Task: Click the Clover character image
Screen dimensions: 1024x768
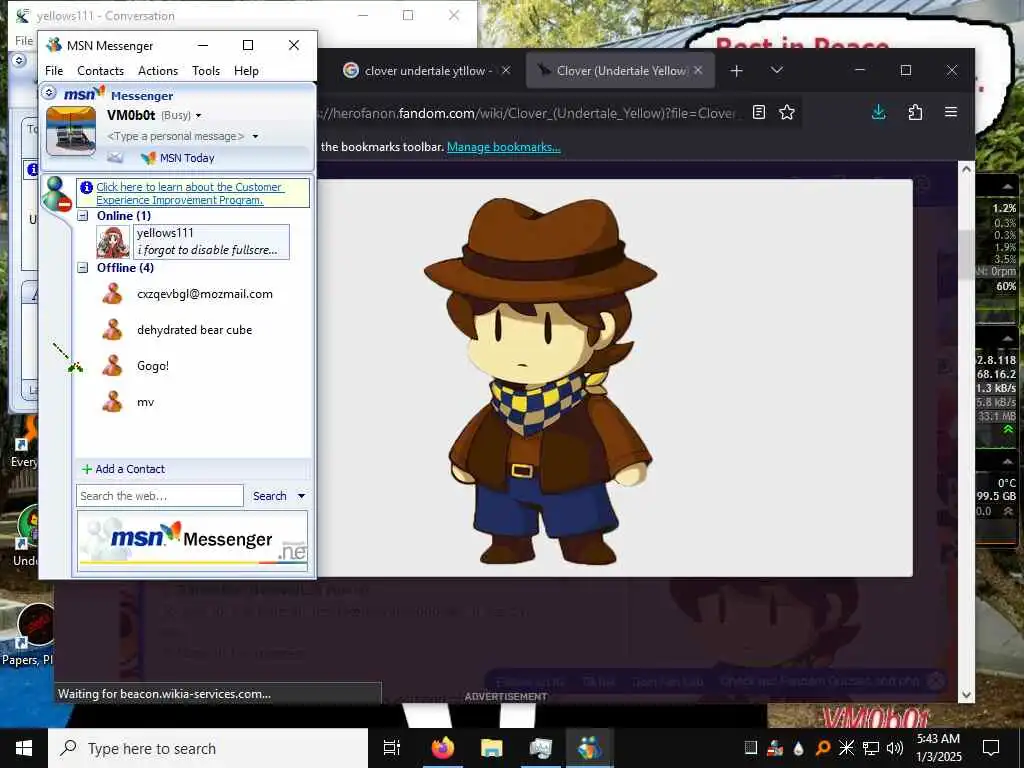Action: (x=539, y=381)
